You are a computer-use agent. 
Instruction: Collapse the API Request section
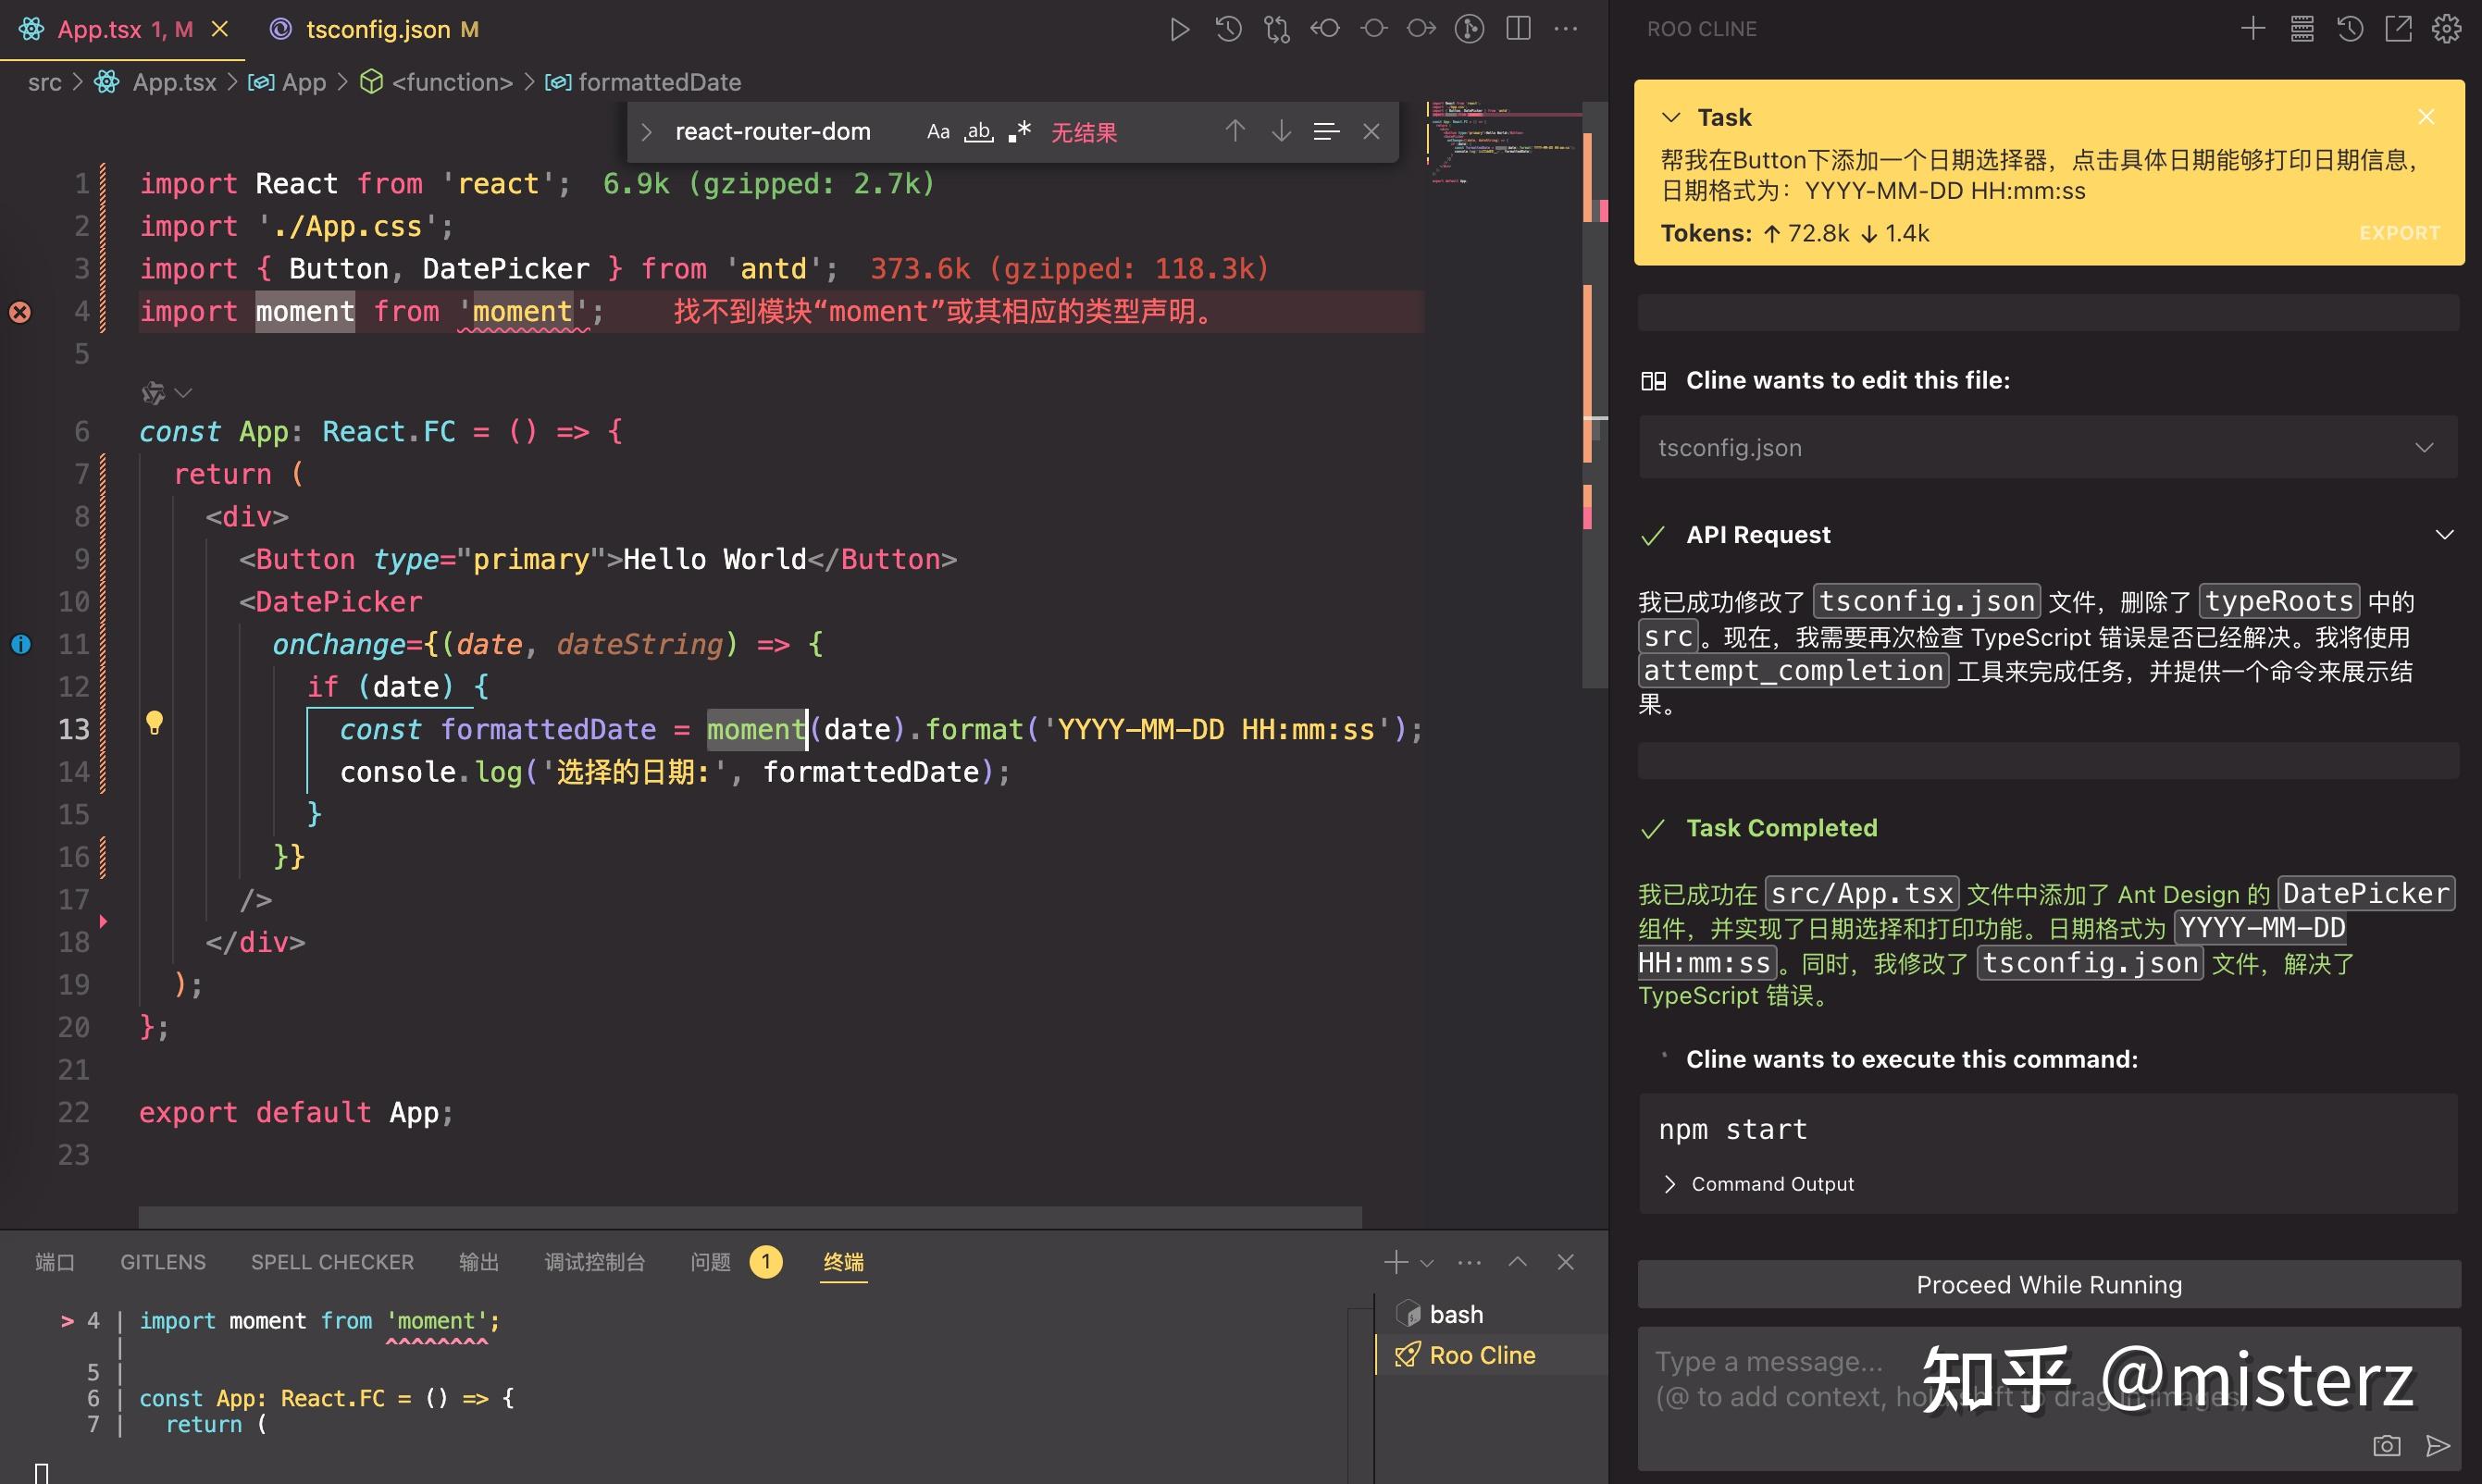coord(2444,535)
